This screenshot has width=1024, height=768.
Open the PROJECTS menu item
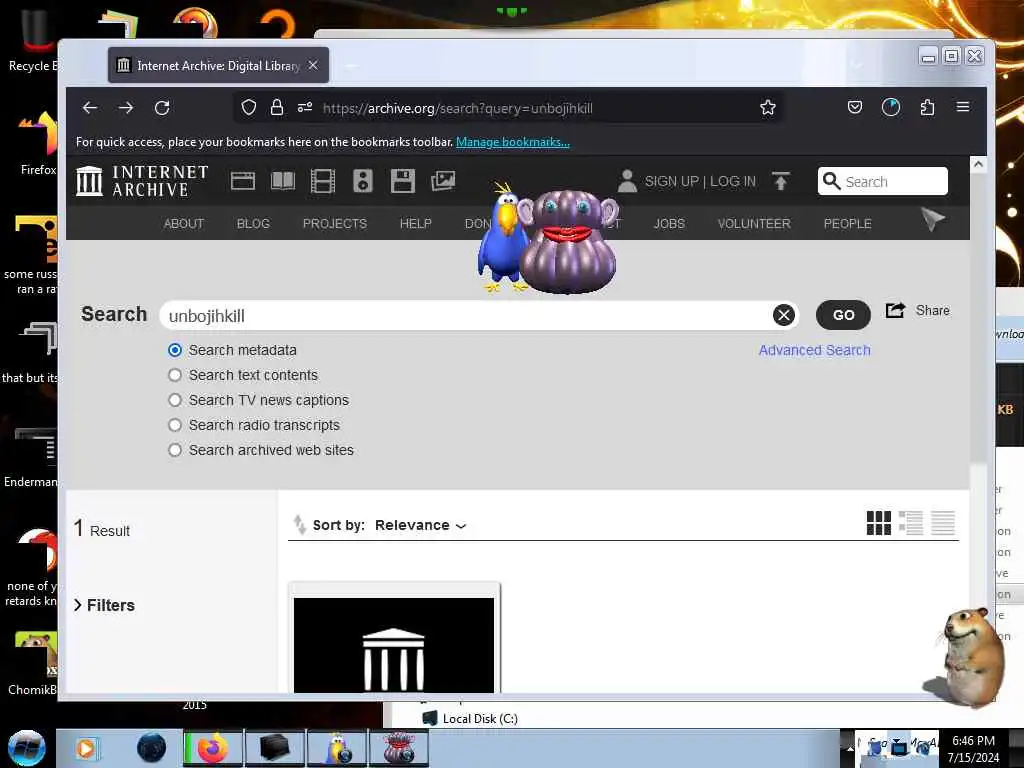334,223
